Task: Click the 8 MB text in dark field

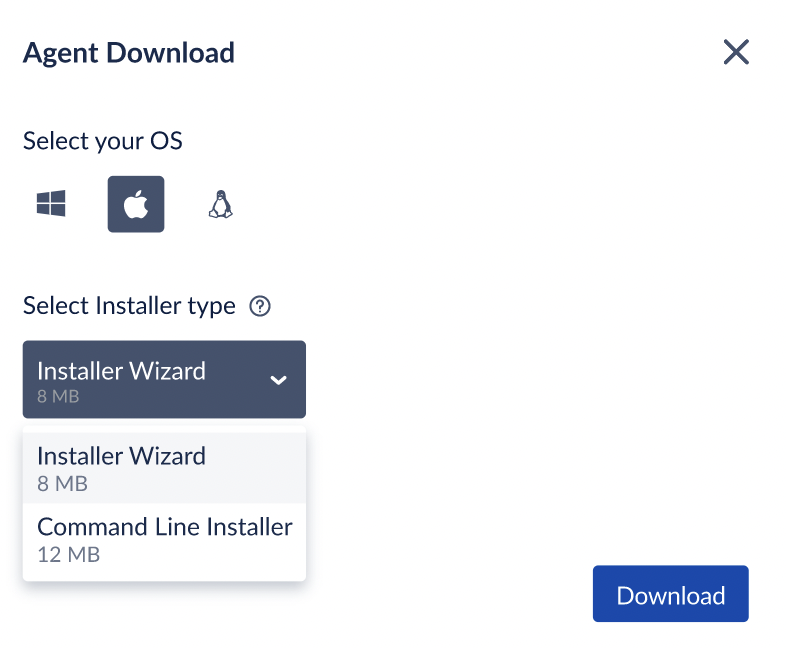Action: pos(58,396)
